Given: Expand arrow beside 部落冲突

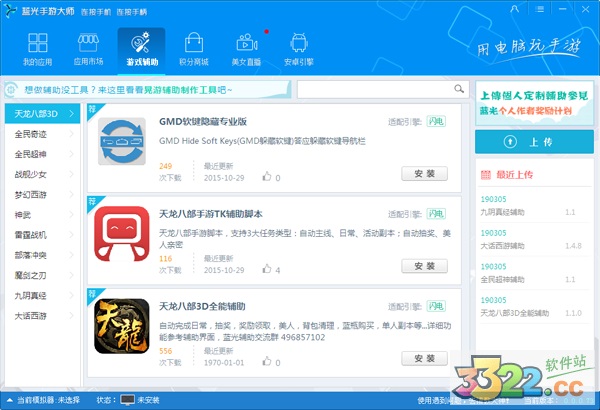Looking at the screenshot, I should [x=72, y=255].
